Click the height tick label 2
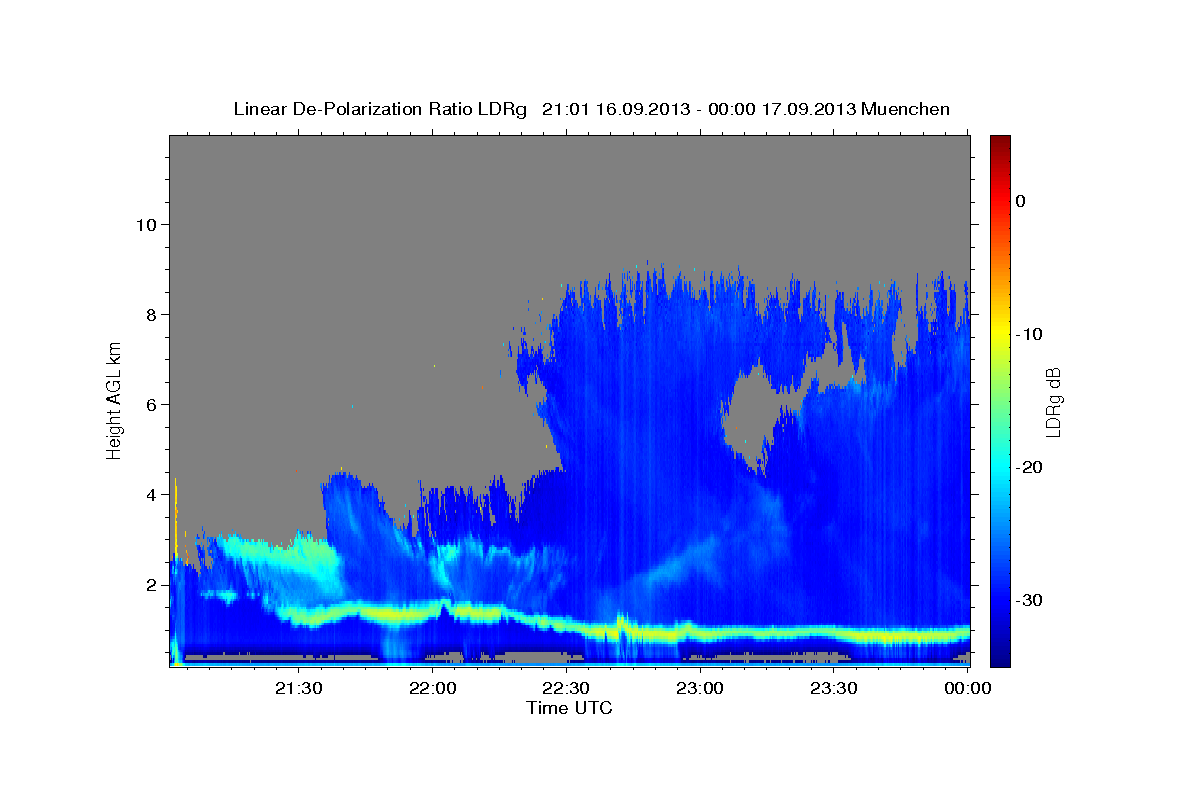1200x800 pixels. pyautogui.click(x=149, y=584)
